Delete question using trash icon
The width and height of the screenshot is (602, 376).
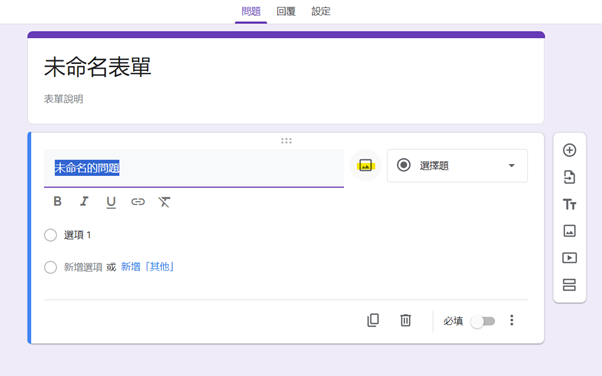coord(405,320)
